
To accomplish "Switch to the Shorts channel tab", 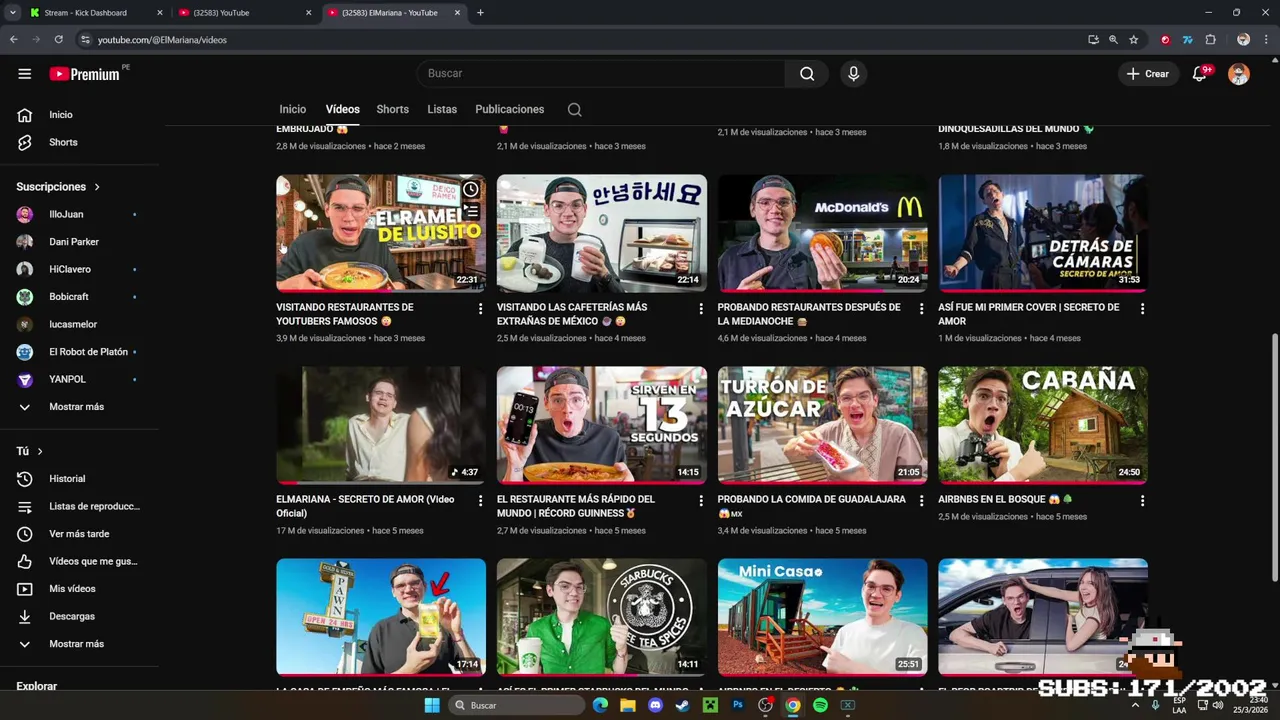I will [392, 110].
